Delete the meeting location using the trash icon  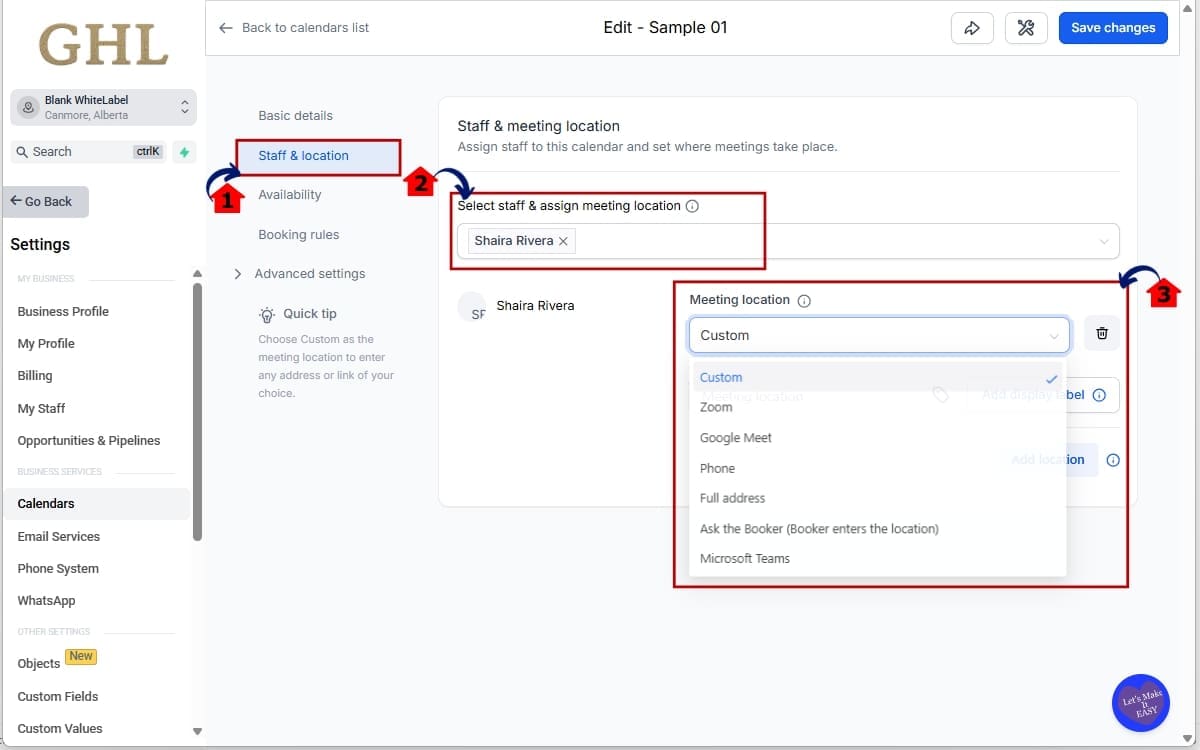click(x=1102, y=333)
